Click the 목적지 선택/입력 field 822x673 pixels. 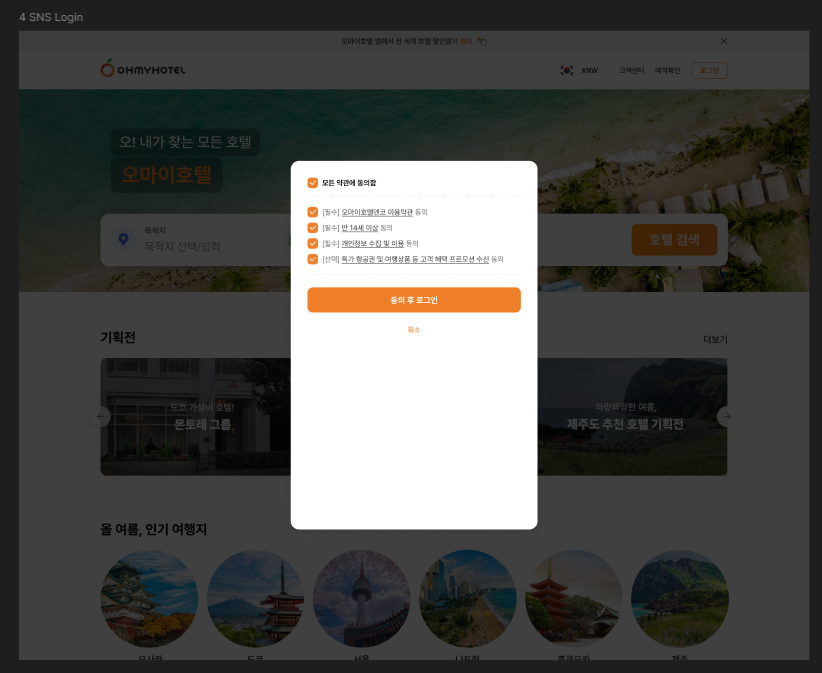[x=182, y=246]
